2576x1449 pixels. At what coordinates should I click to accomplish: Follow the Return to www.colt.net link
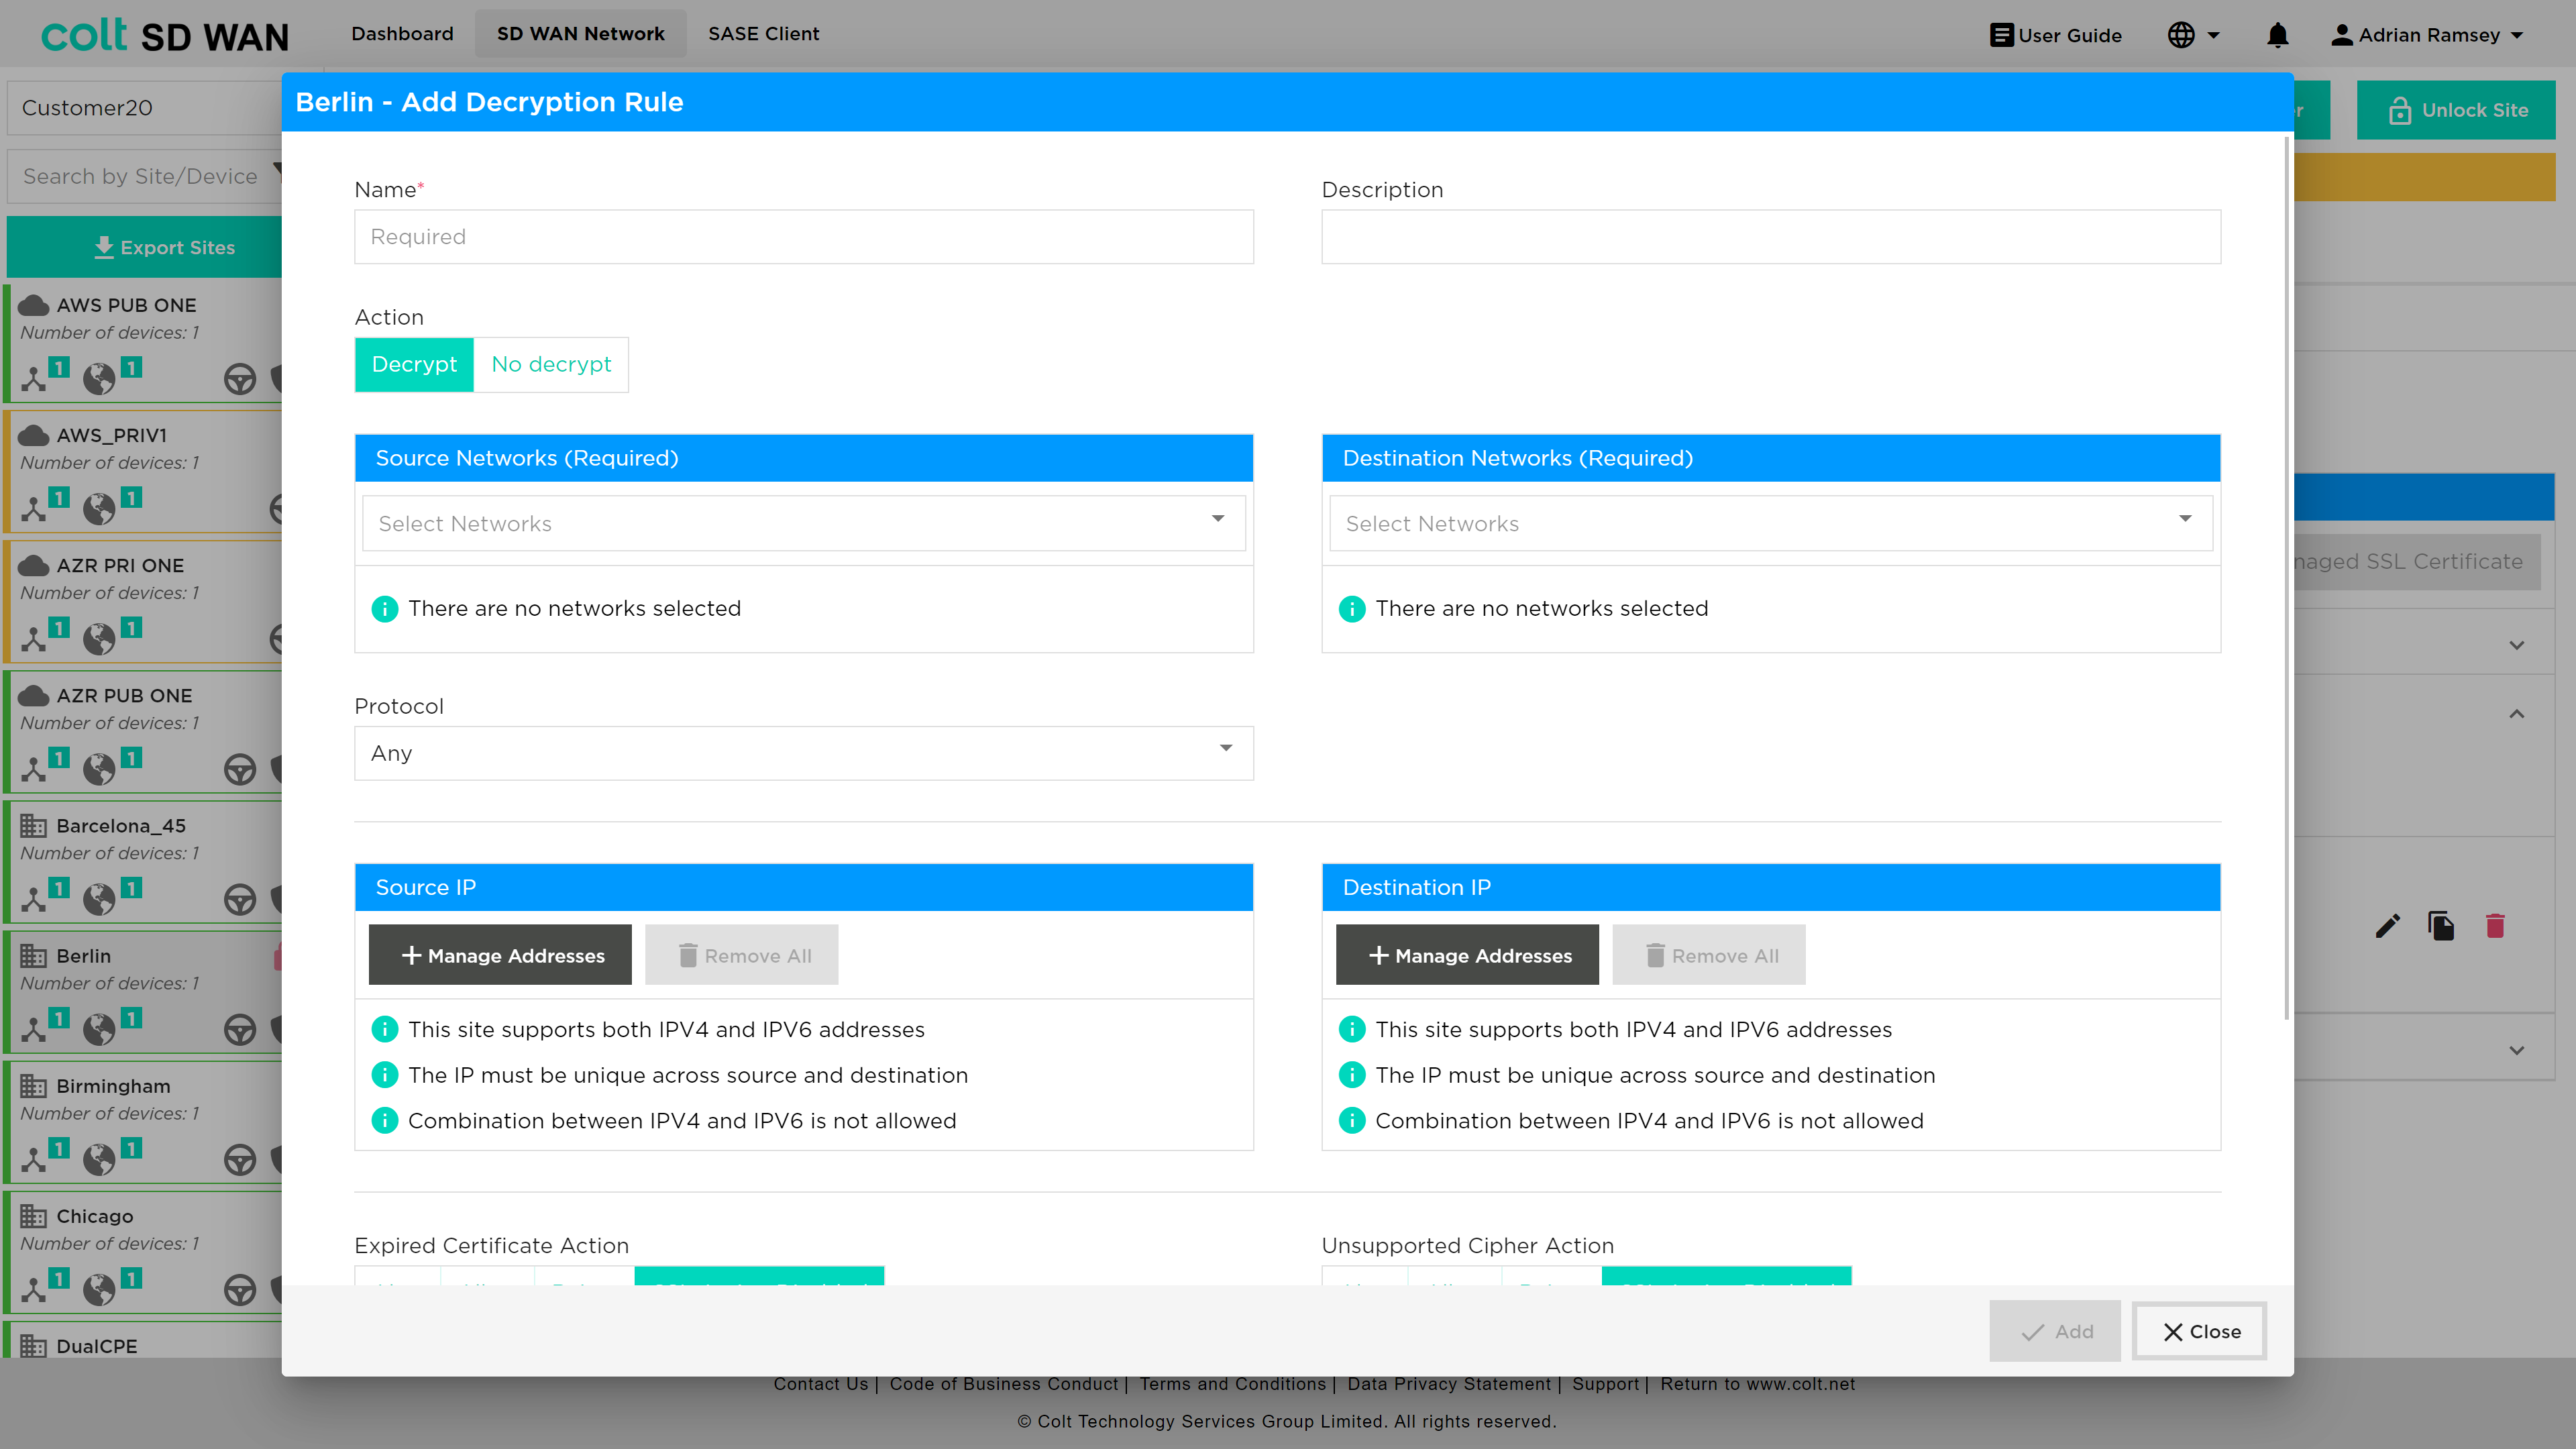pos(1757,1384)
